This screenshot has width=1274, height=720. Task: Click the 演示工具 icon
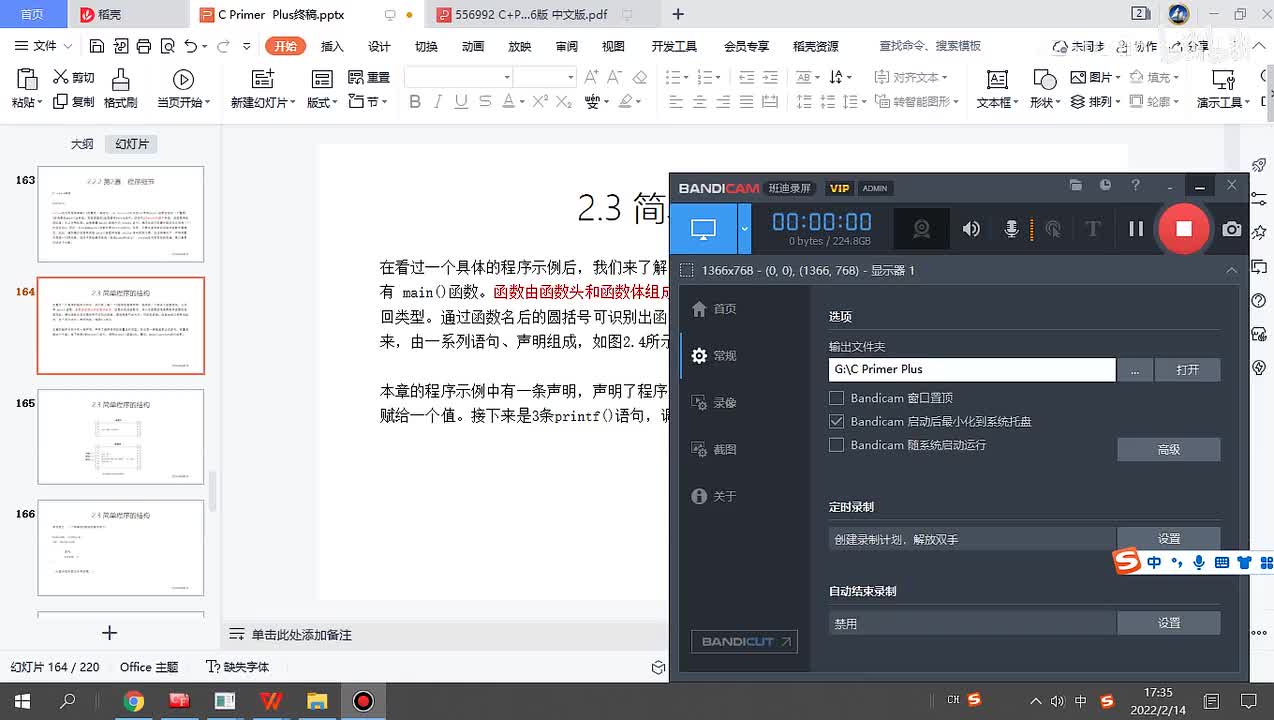tap(1223, 80)
